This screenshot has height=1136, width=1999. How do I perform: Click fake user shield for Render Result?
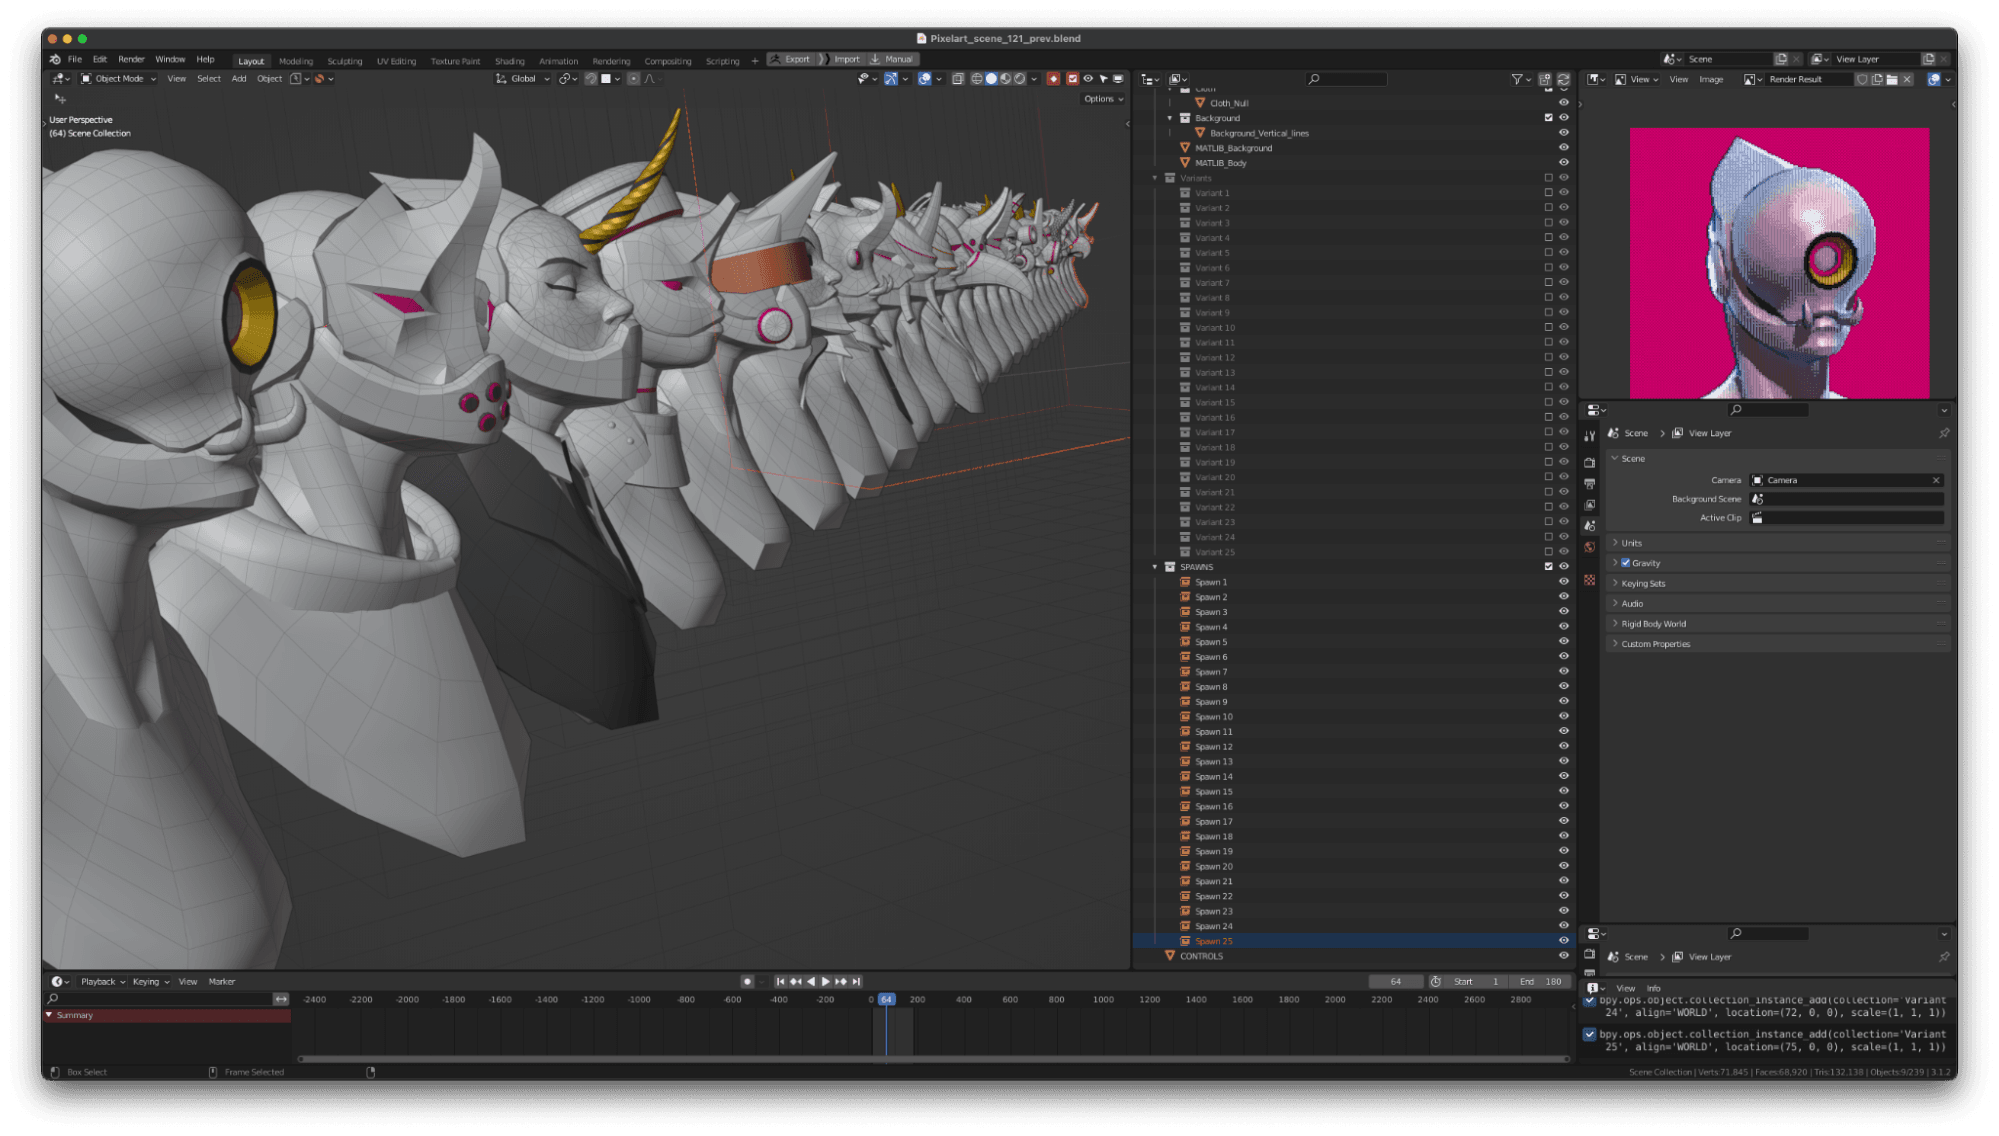click(x=1862, y=79)
